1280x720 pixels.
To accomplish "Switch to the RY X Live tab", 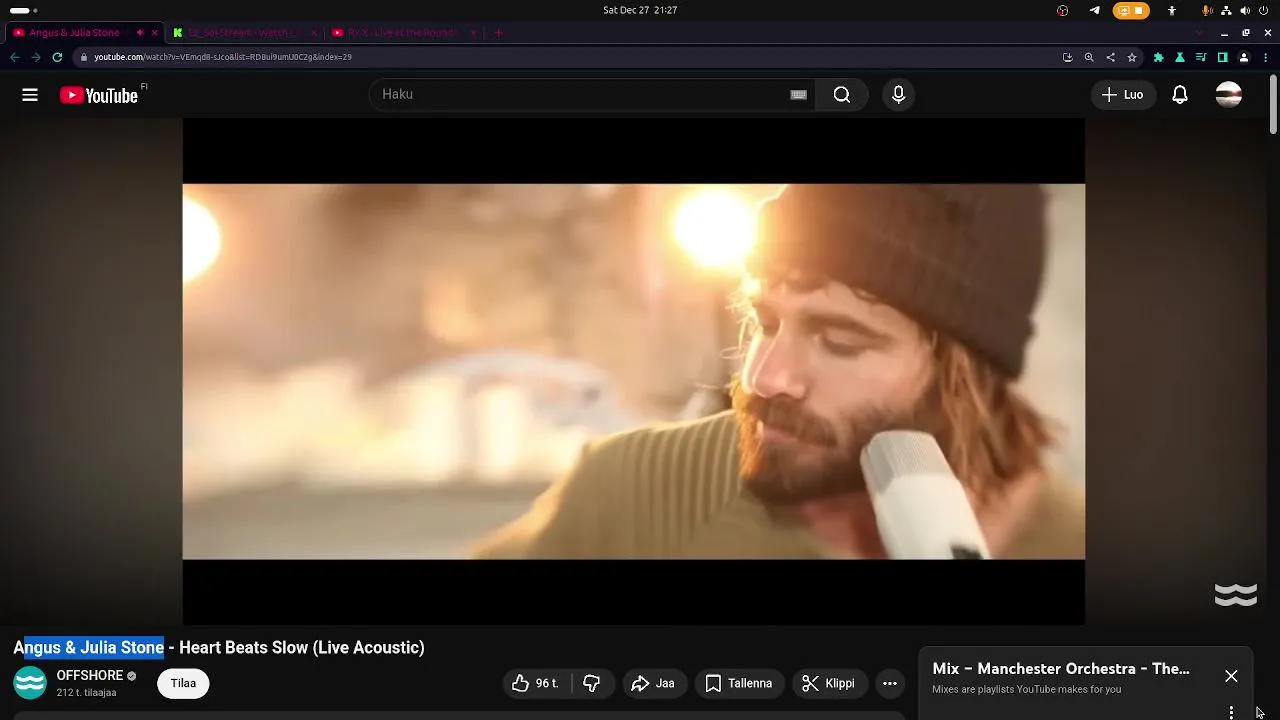I will (x=403, y=33).
